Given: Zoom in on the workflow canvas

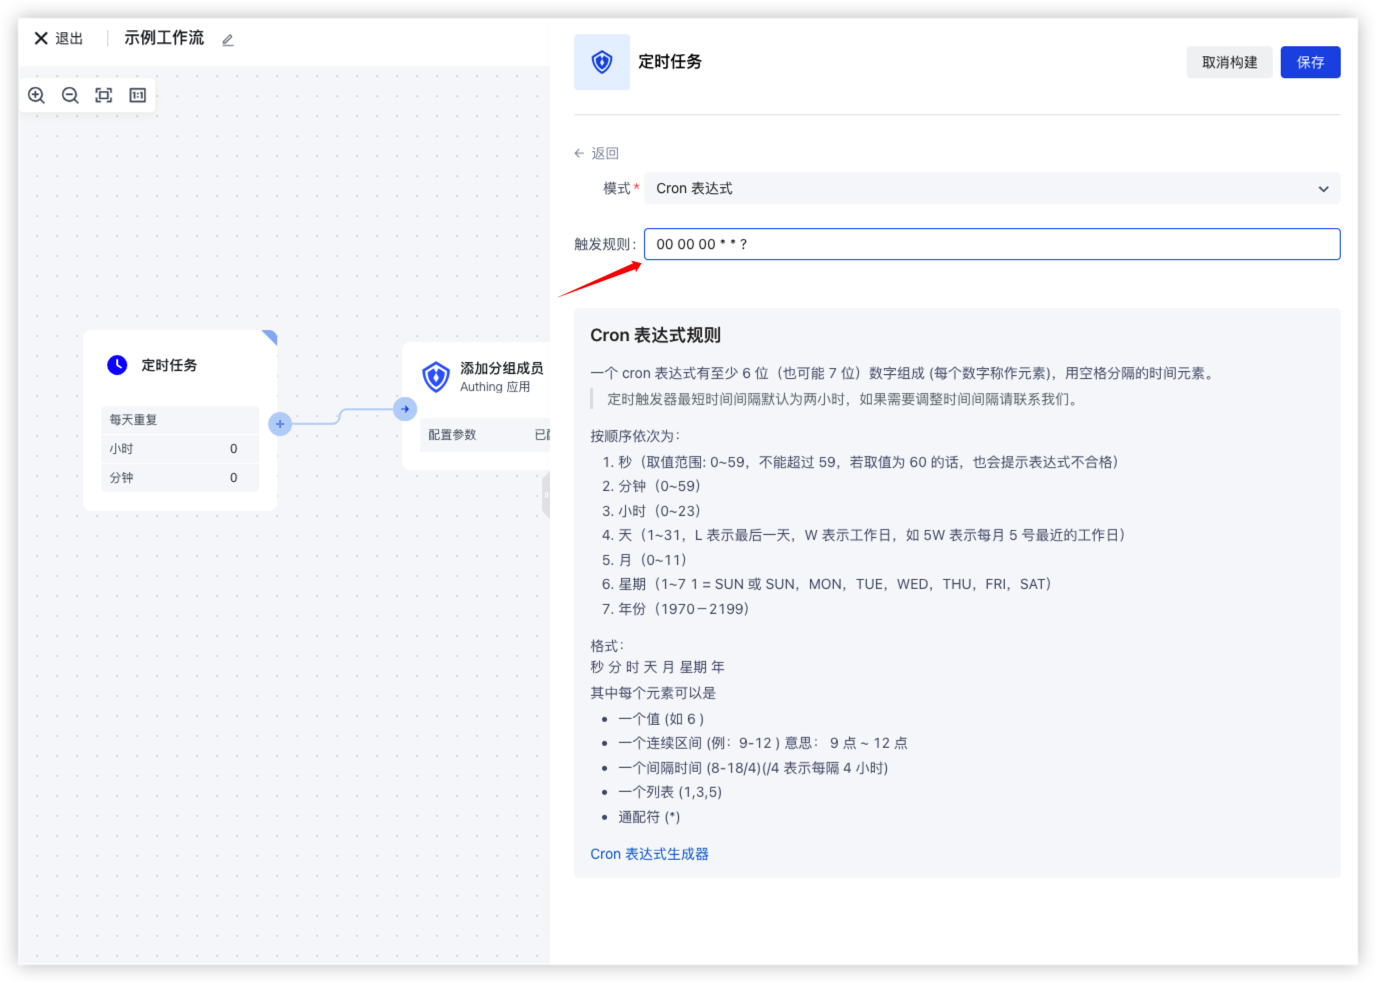Looking at the screenshot, I should pos(37,95).
